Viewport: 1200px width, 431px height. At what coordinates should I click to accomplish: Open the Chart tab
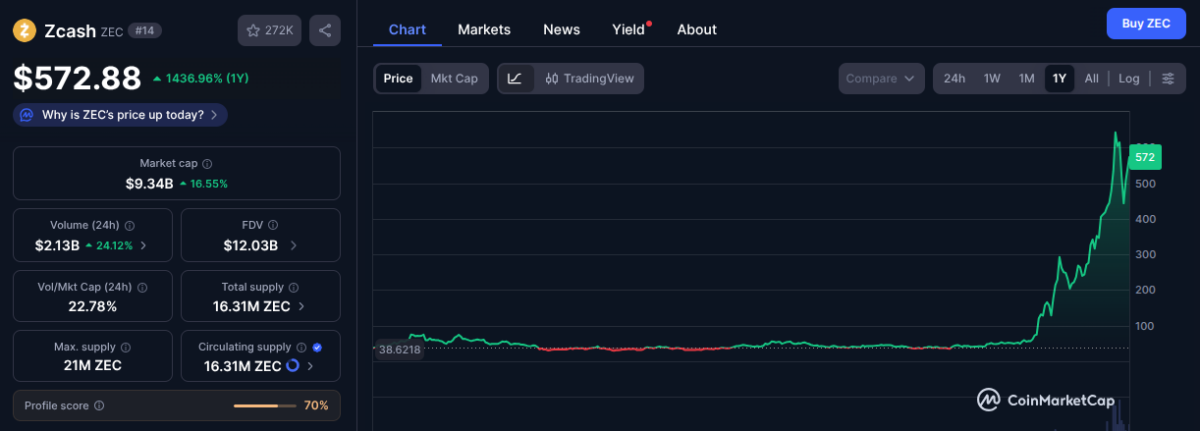point(407,30)
